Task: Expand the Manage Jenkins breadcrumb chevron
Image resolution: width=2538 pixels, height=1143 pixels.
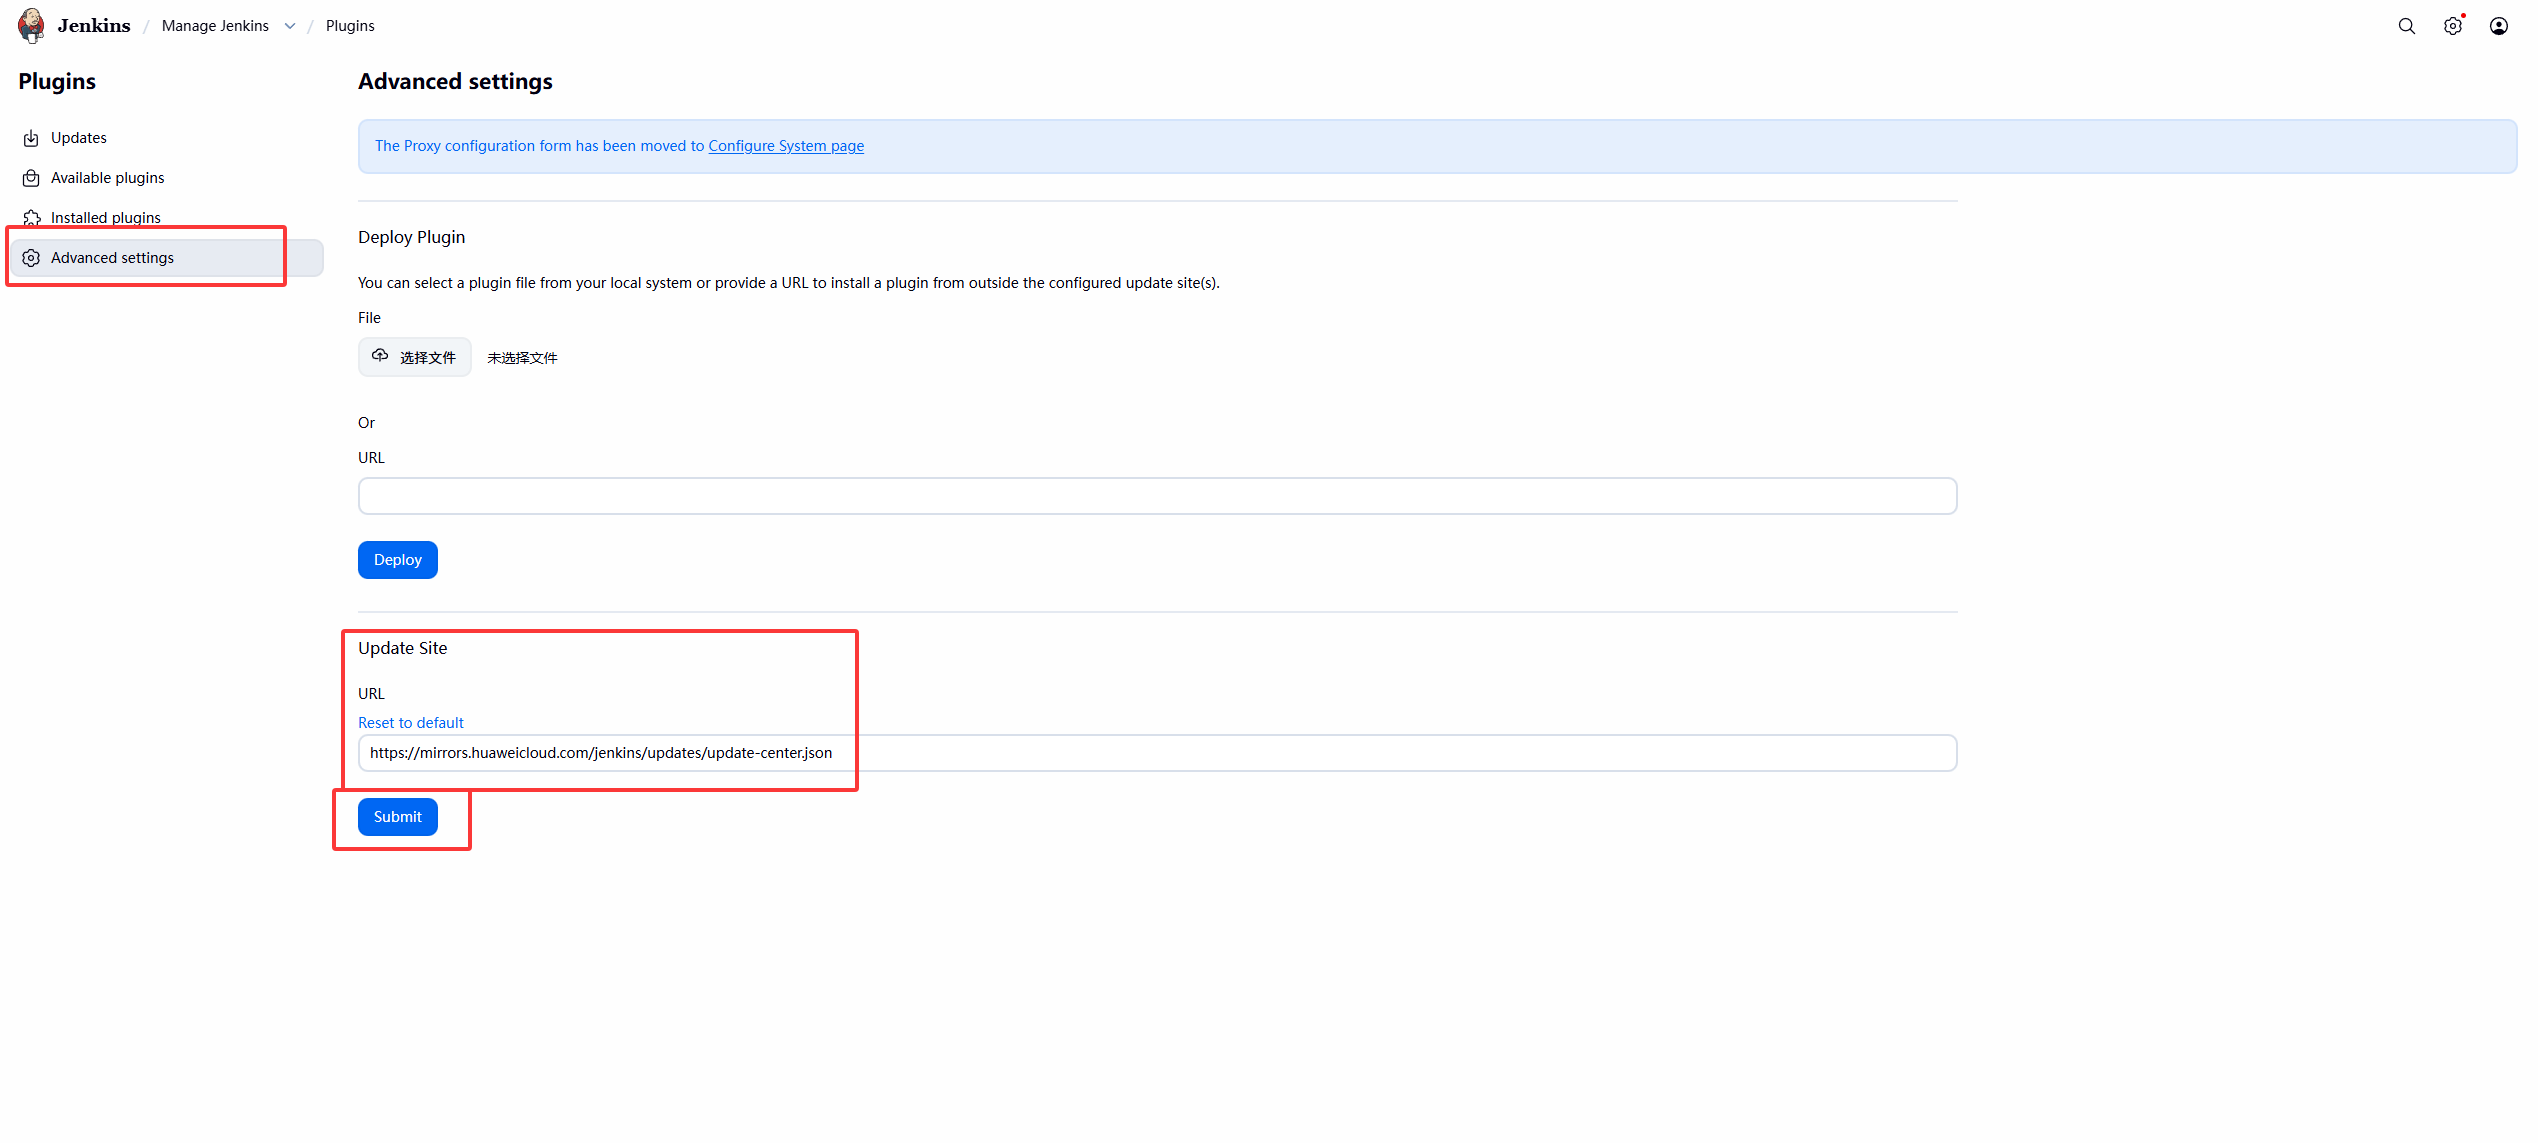Action: coord(290,26)
